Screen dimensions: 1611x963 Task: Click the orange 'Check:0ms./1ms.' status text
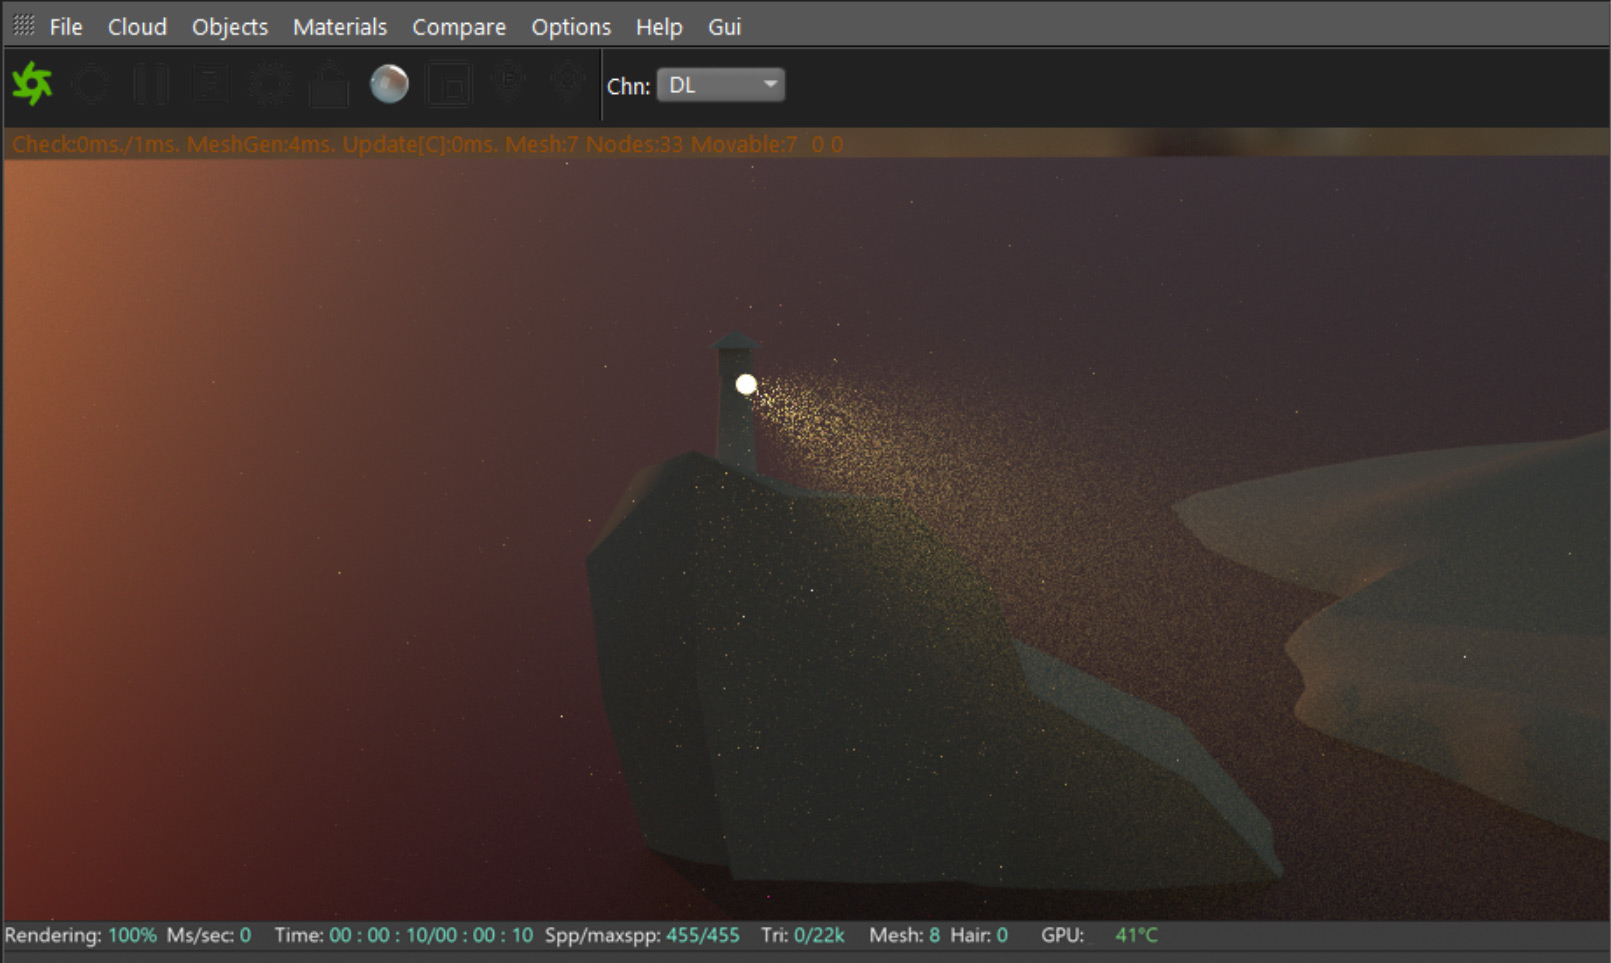pos(95,144)
